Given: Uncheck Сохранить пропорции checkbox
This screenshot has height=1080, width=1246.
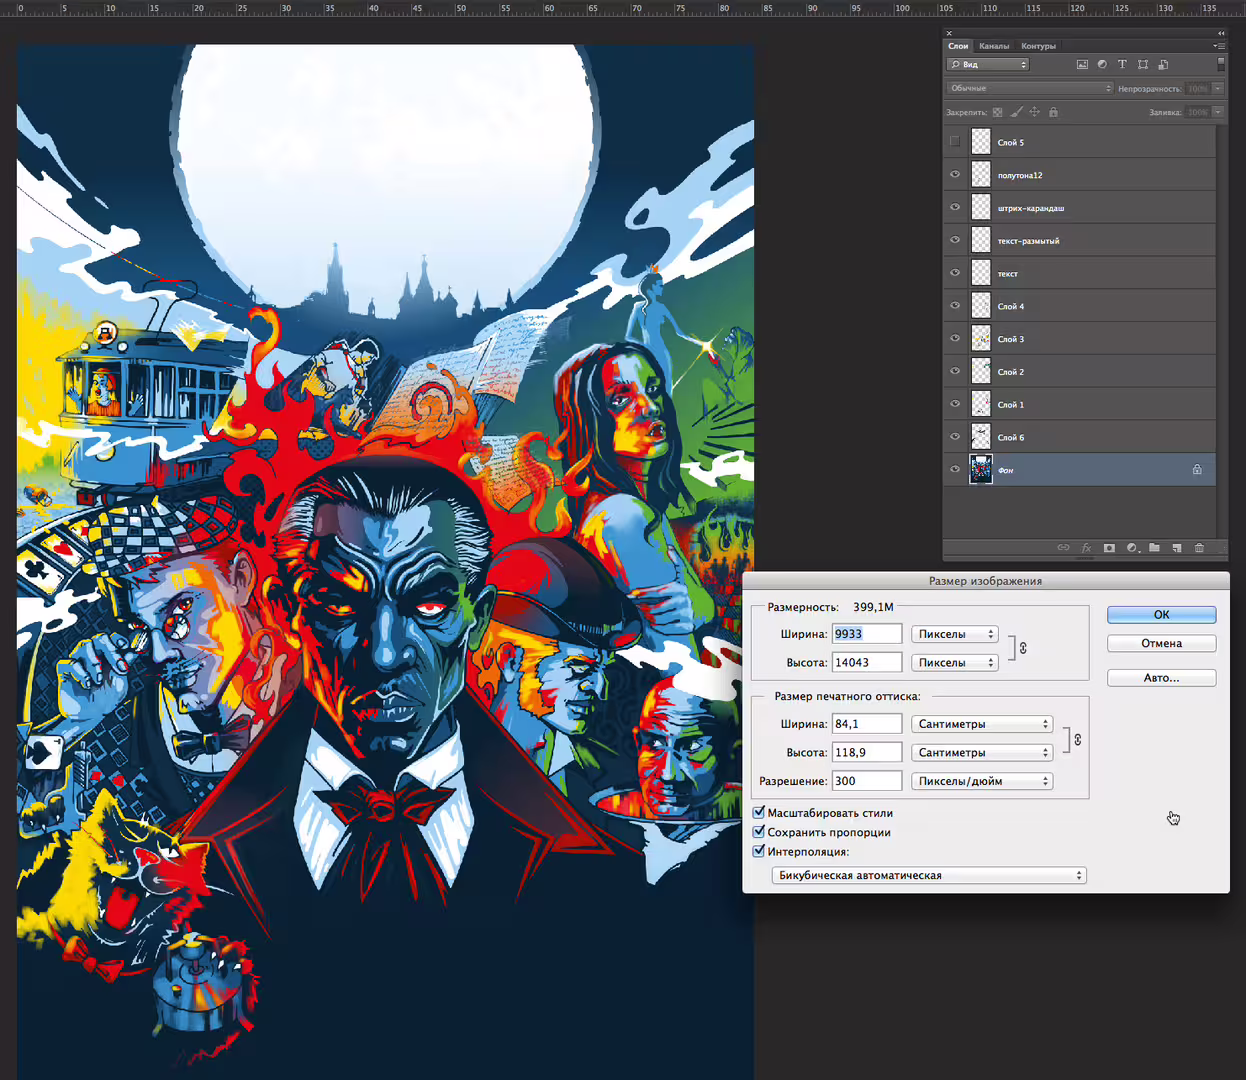Looking at the screenshot, I should coord(759,831).
